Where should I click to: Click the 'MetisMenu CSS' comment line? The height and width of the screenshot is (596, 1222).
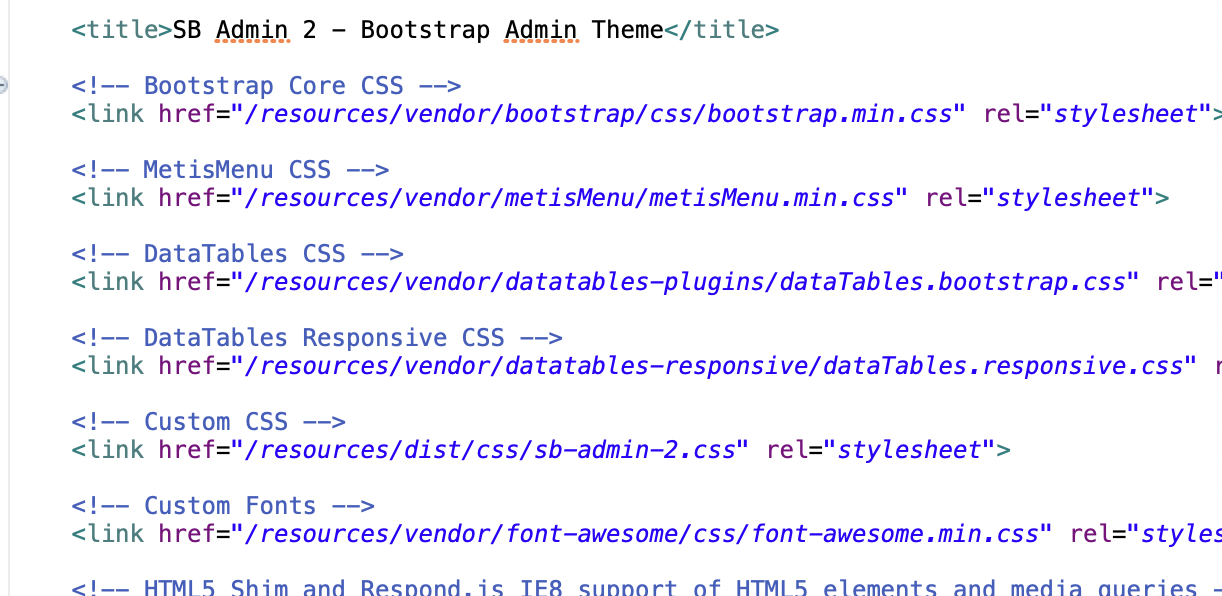[230, 170]
